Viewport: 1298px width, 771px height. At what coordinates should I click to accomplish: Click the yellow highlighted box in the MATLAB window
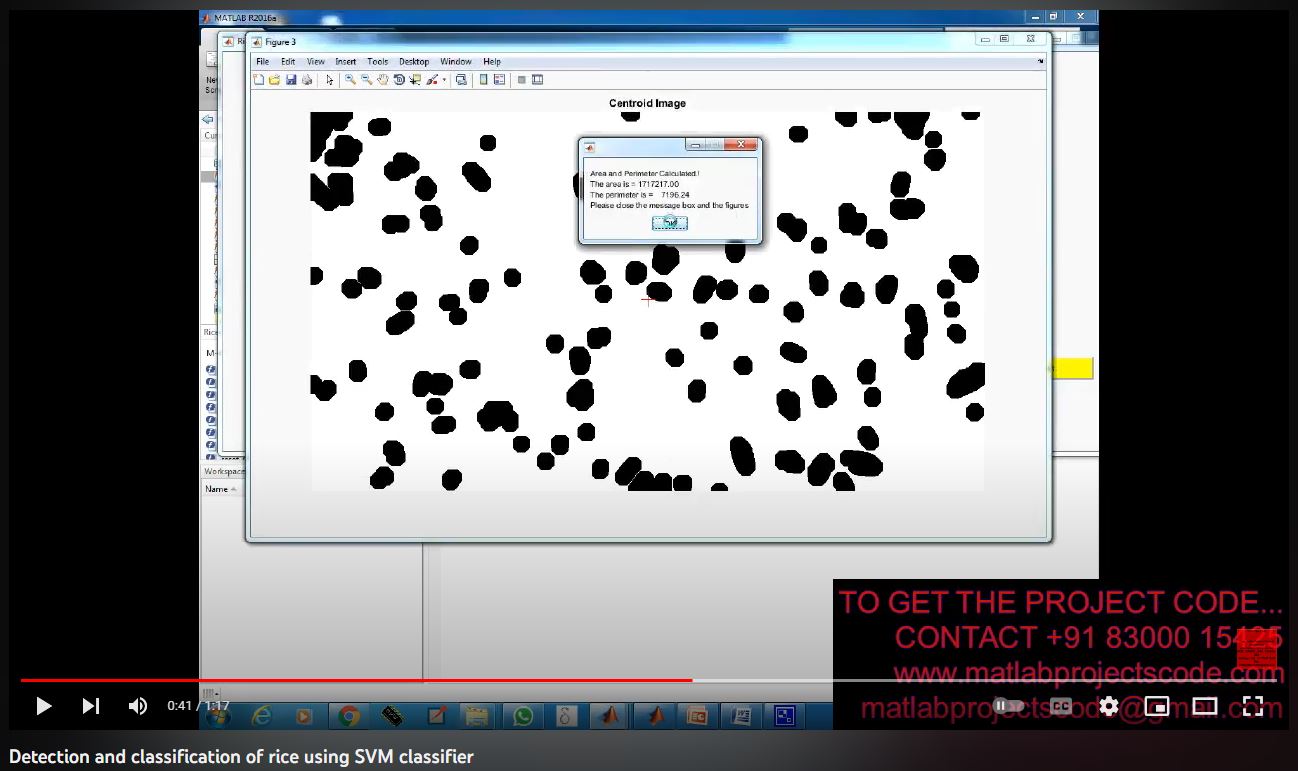pos(1073,369)
